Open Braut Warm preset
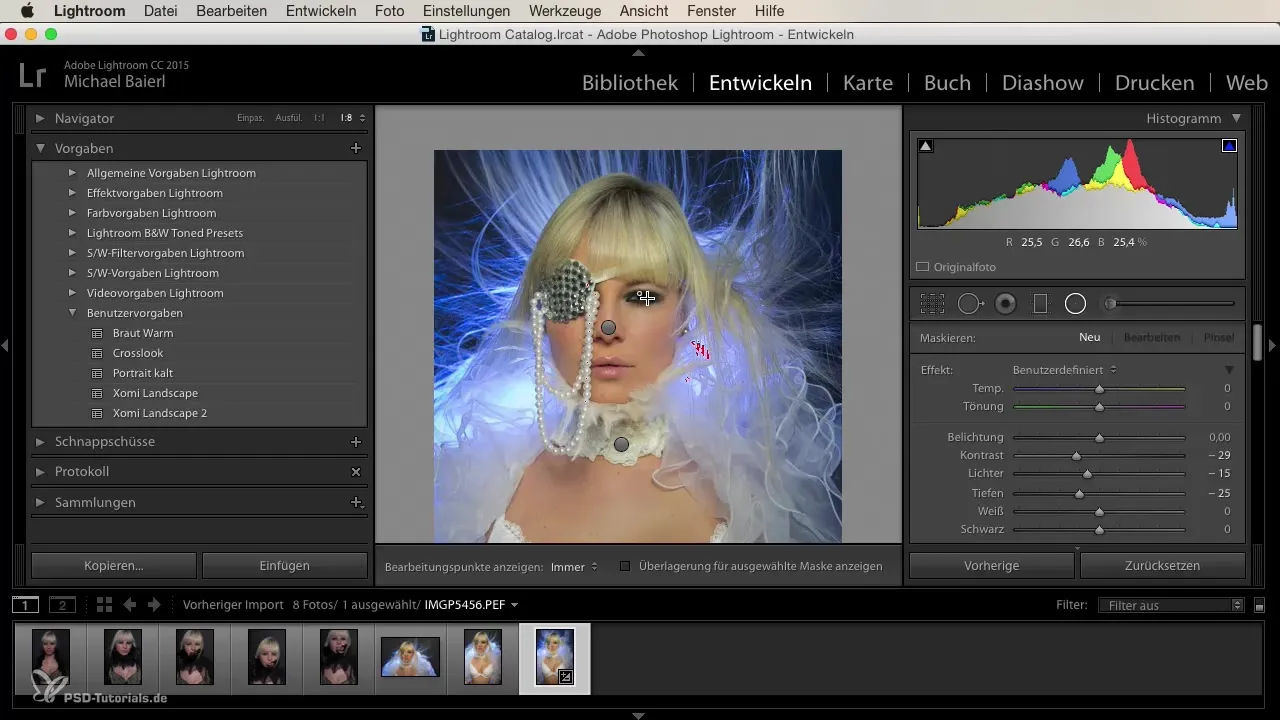Viewport: 1280px width, 720px height. pyautogui.click(x=143, y=333)
